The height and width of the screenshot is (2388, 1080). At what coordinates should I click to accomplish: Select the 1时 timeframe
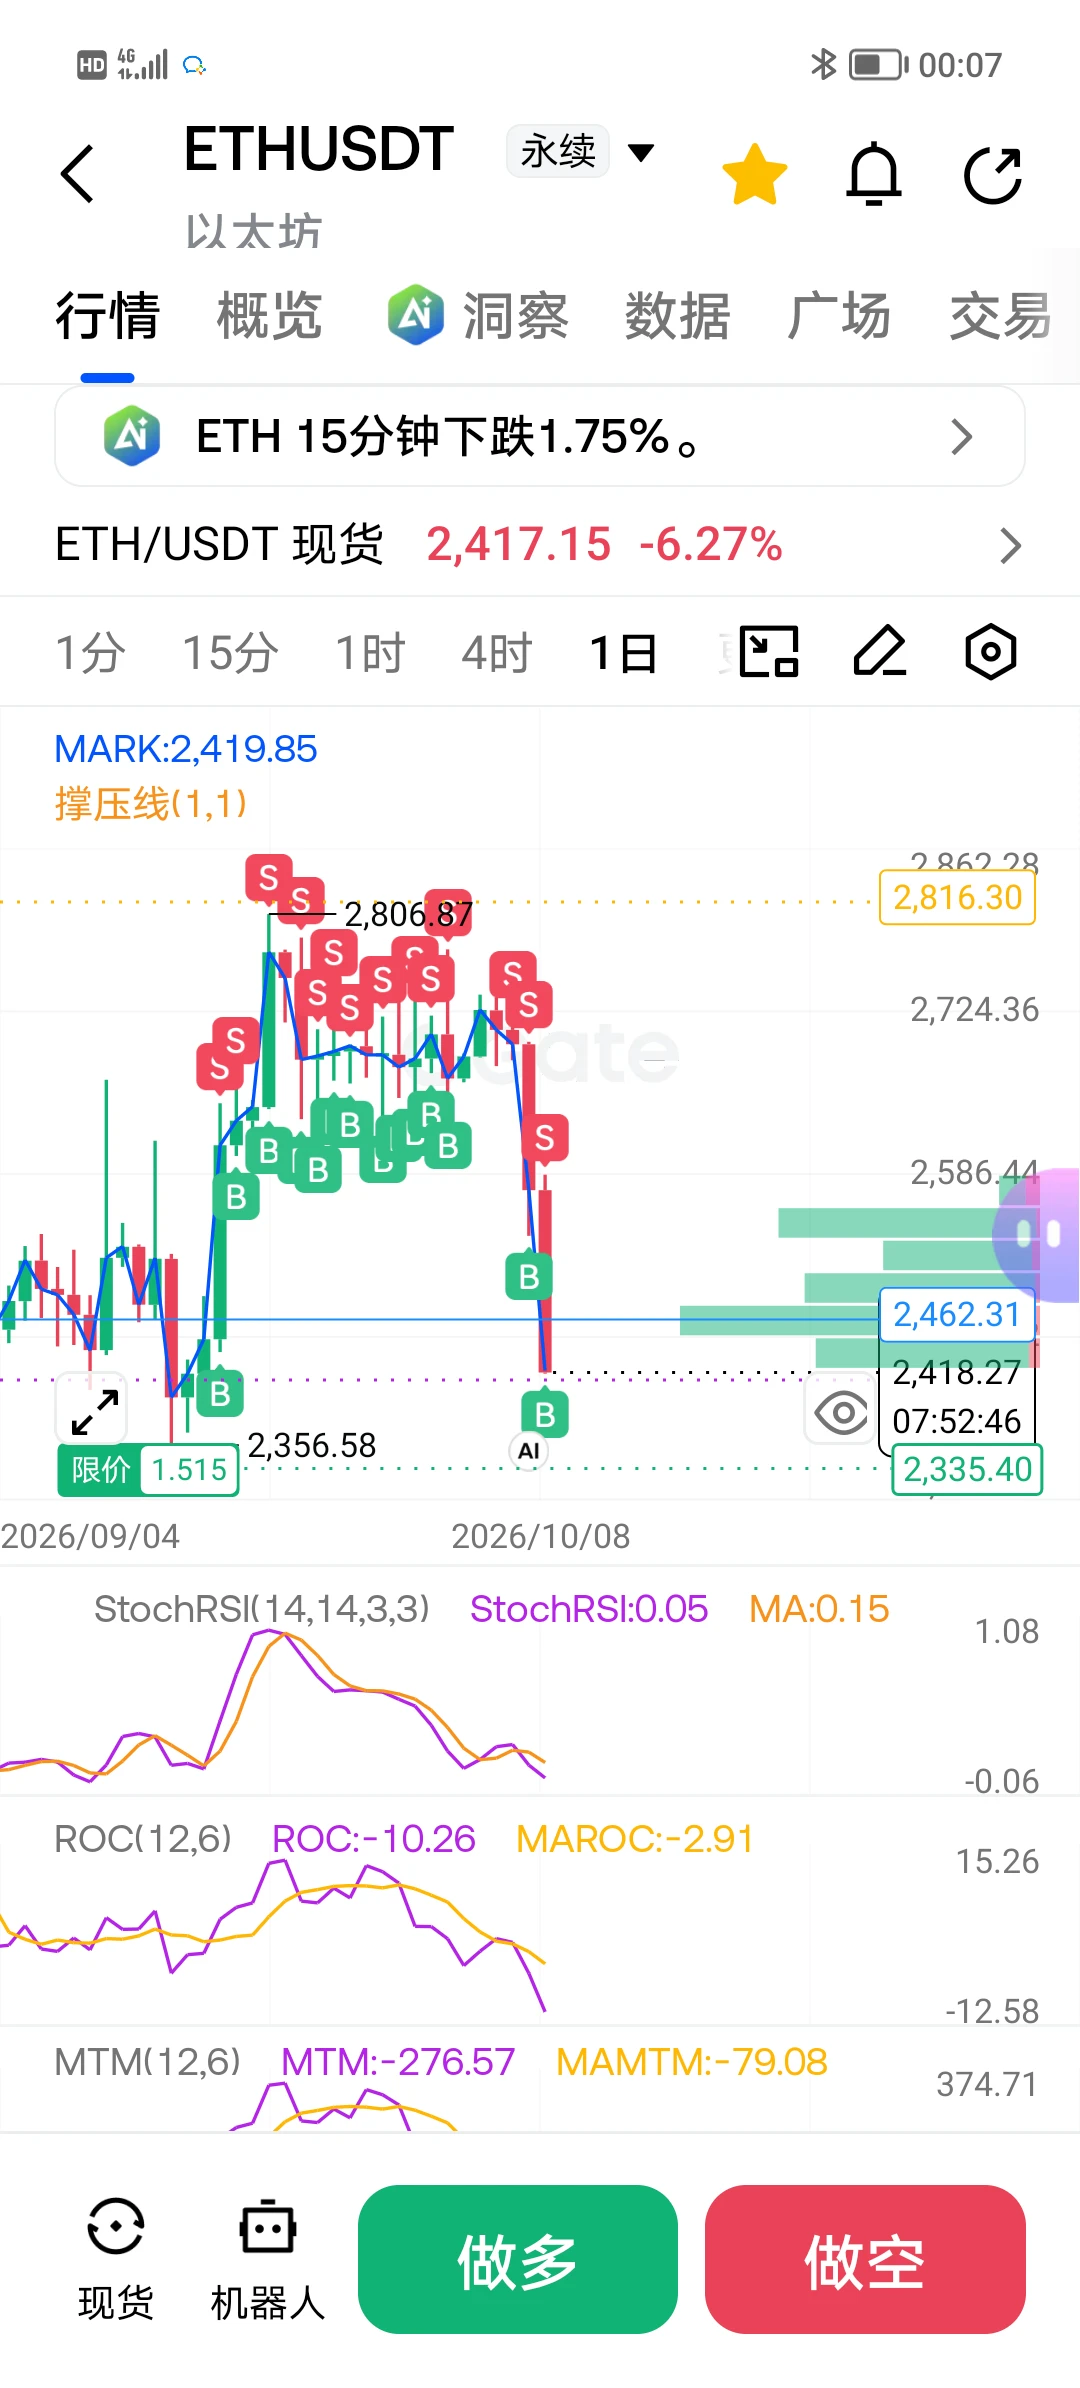[370, 653]
